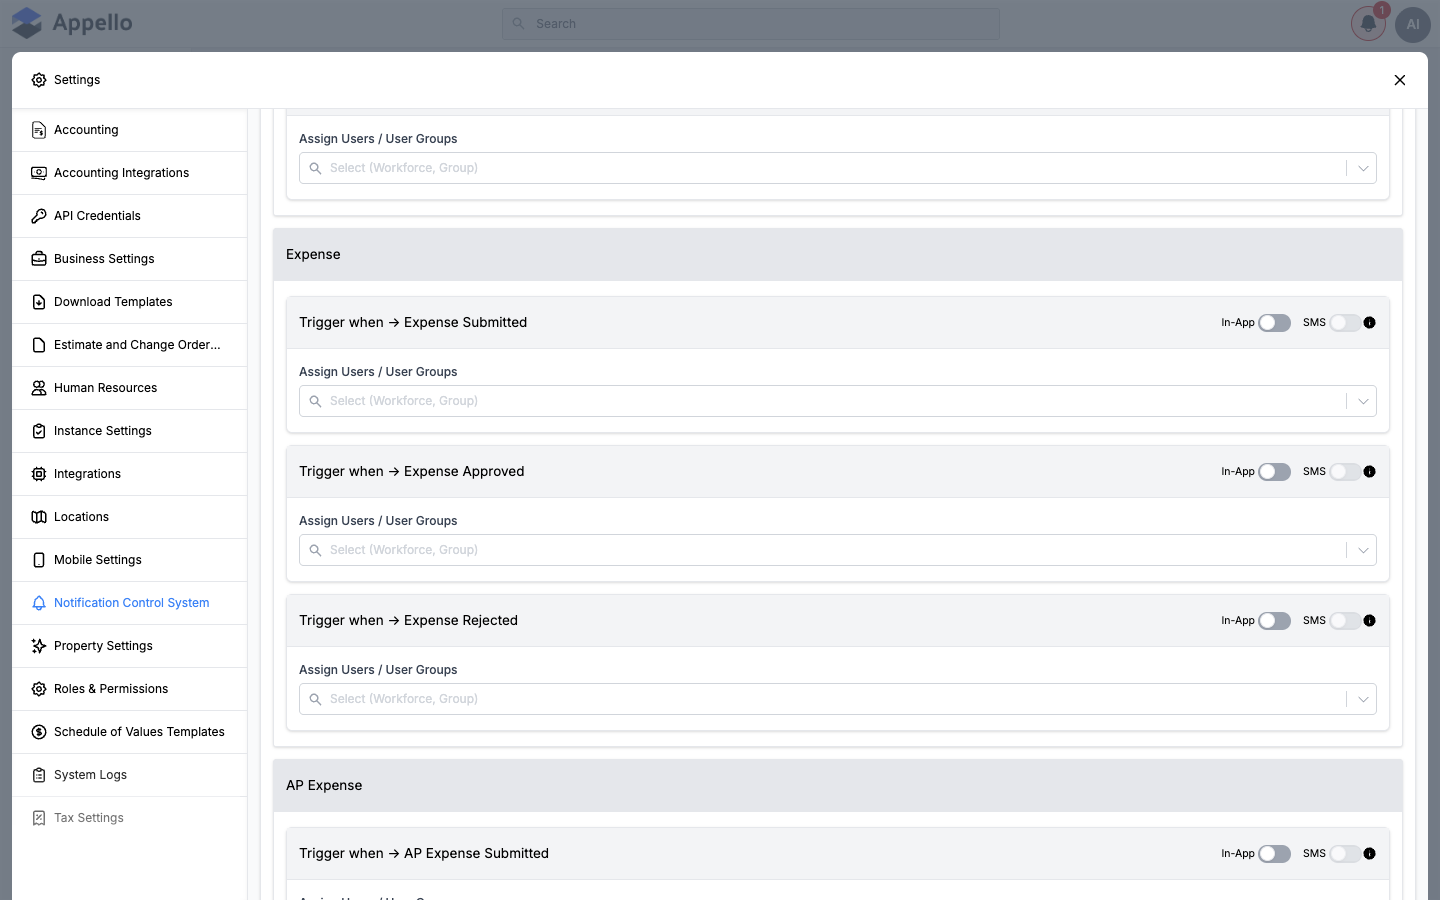Screen dimensions: 1440x900
Task: Toggle In-App for Expense Rejected
Action: 1275,621
